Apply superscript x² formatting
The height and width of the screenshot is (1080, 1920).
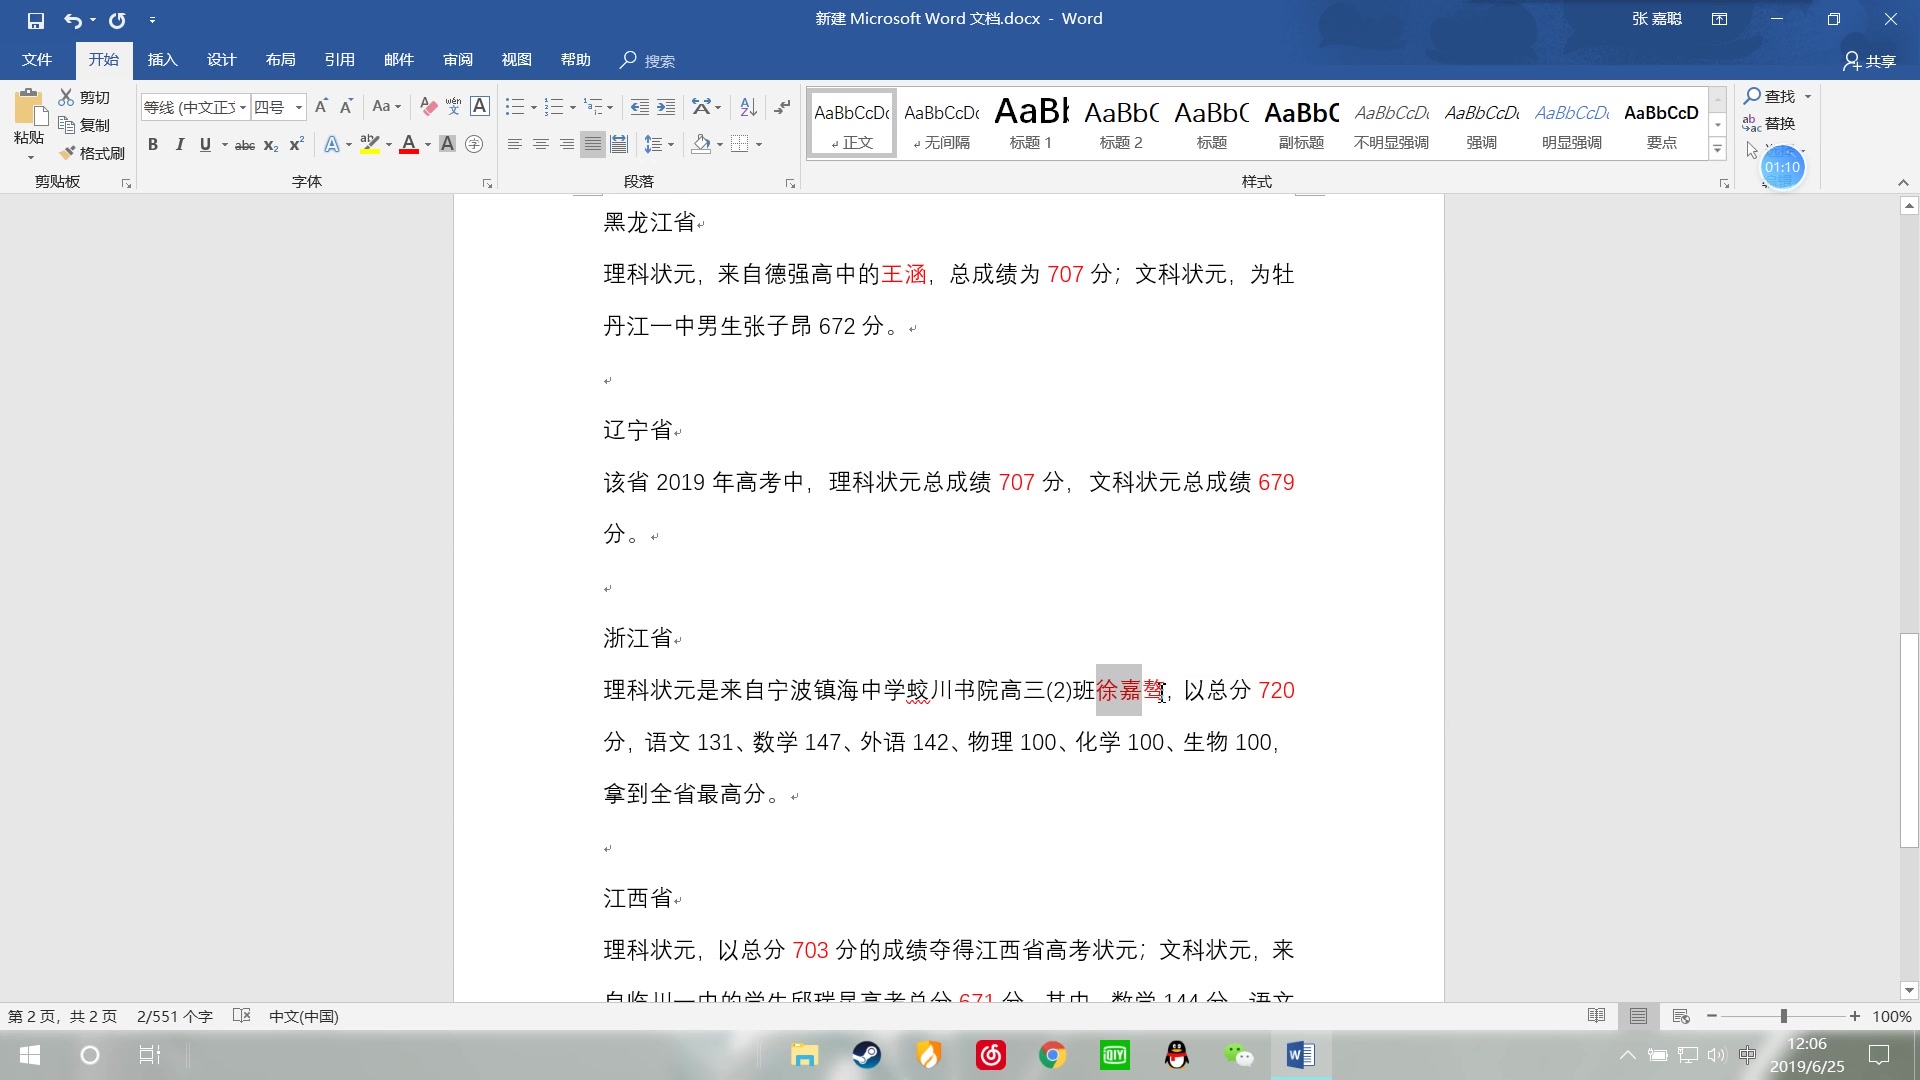point(296,145)
